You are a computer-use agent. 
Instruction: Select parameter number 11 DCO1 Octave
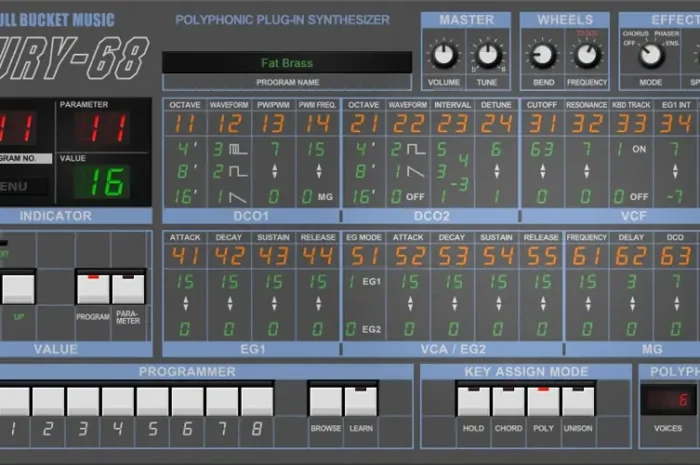coord(185,124)
